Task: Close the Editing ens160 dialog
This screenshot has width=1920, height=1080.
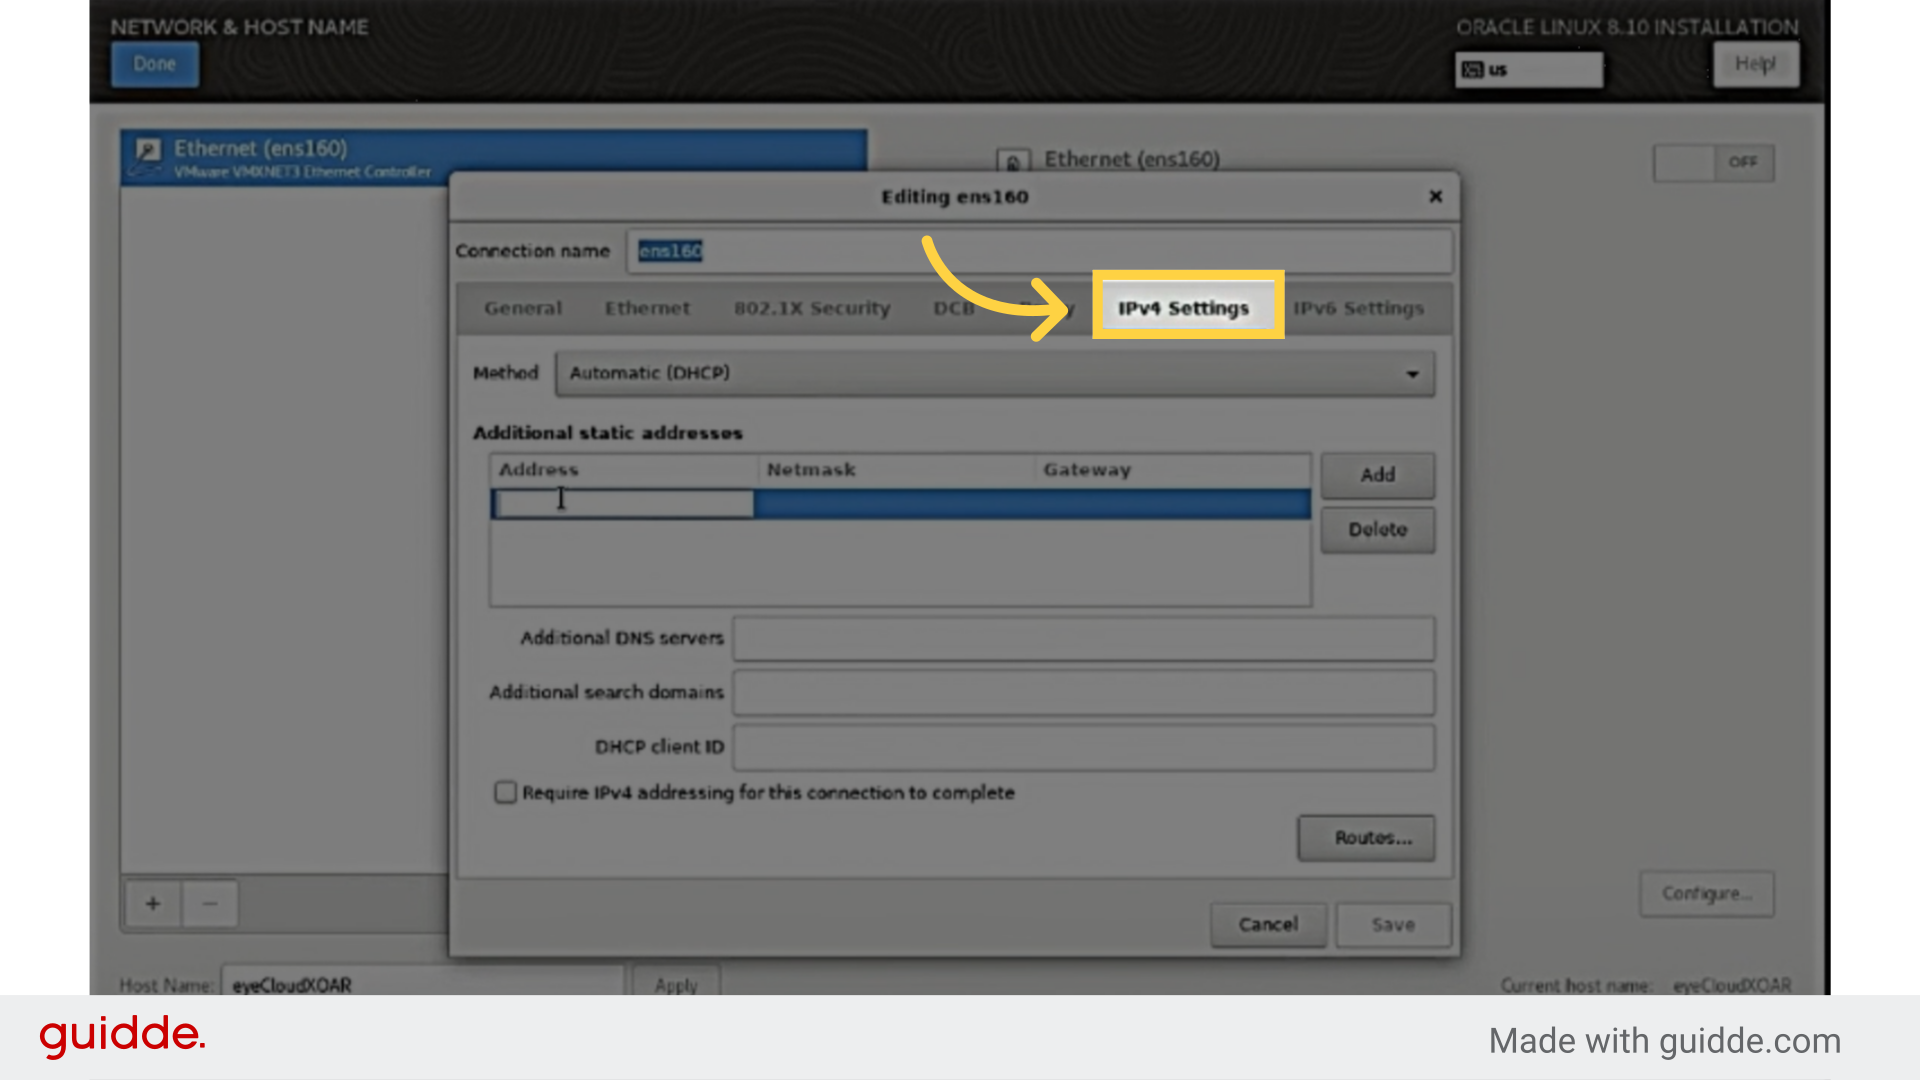Action: (x=1435, y=196)
